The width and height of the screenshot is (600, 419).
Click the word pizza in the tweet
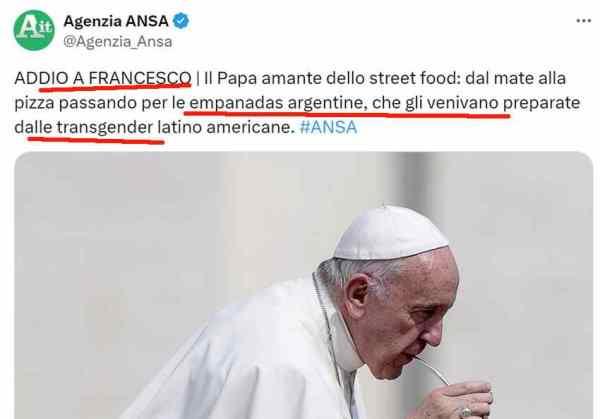coord(34,103)
